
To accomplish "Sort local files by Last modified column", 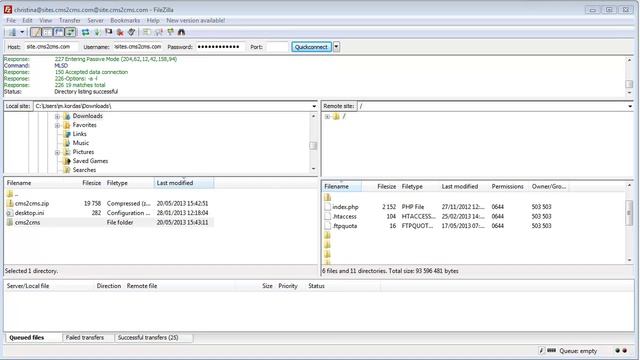I will (184, 183).
